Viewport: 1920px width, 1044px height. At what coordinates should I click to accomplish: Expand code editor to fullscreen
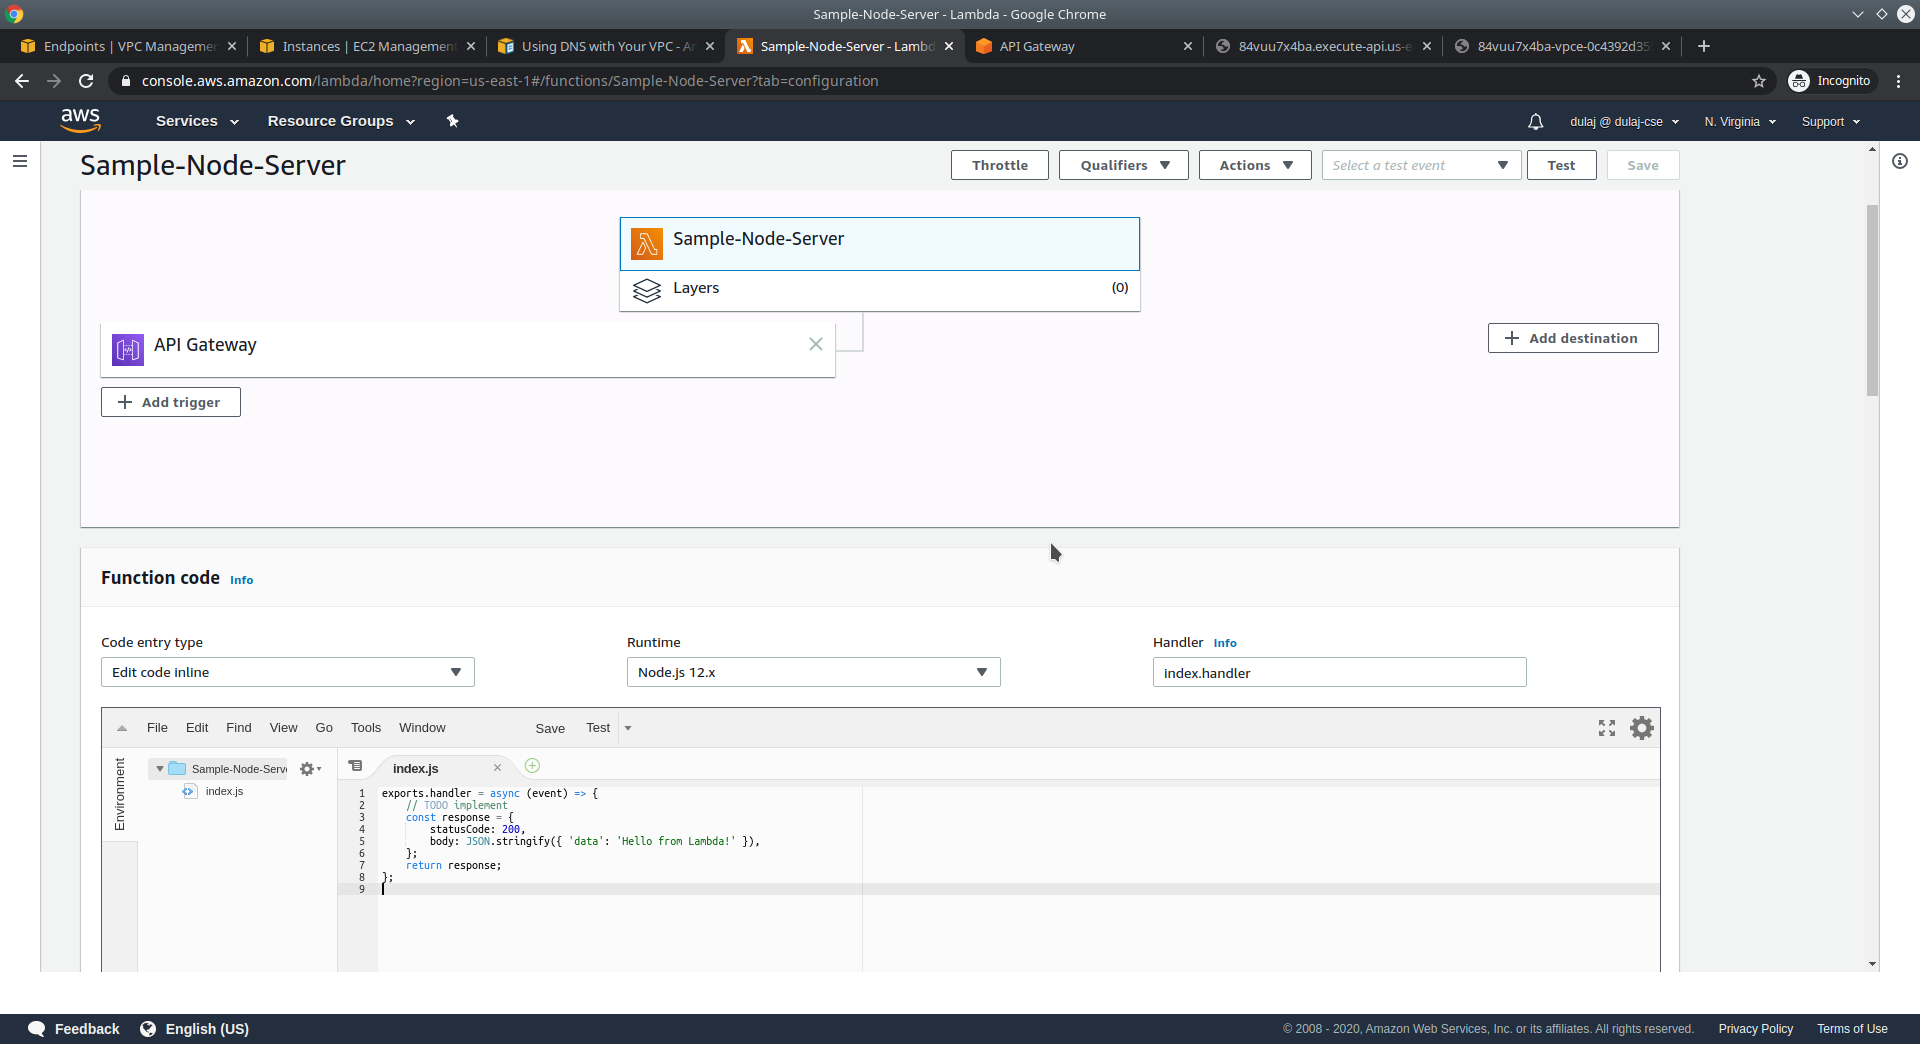pyautogui.click(x=1606, y=727)
